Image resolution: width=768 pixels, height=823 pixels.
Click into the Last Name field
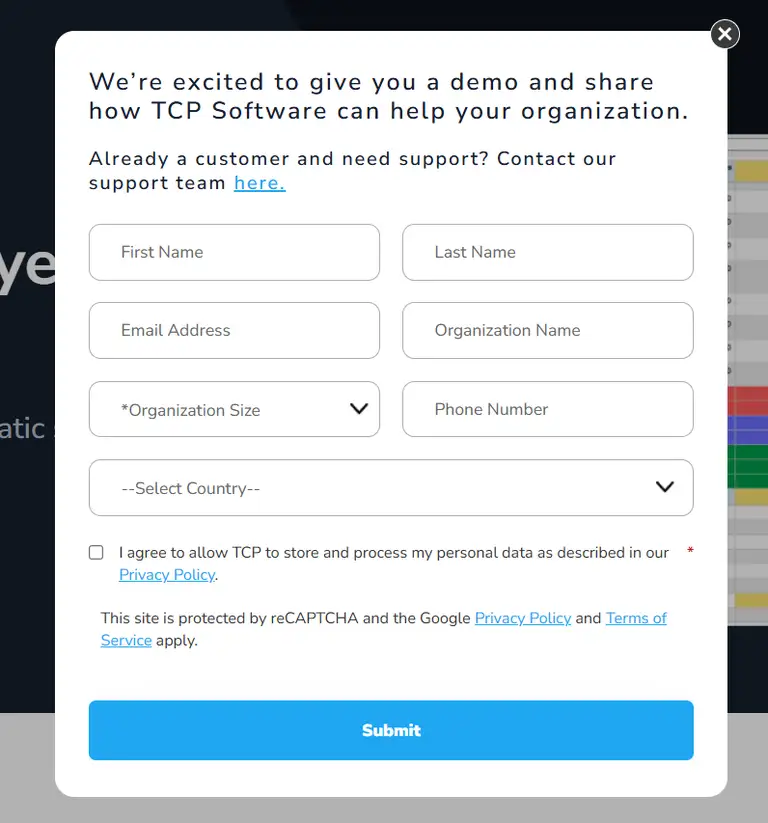[547, 252]
